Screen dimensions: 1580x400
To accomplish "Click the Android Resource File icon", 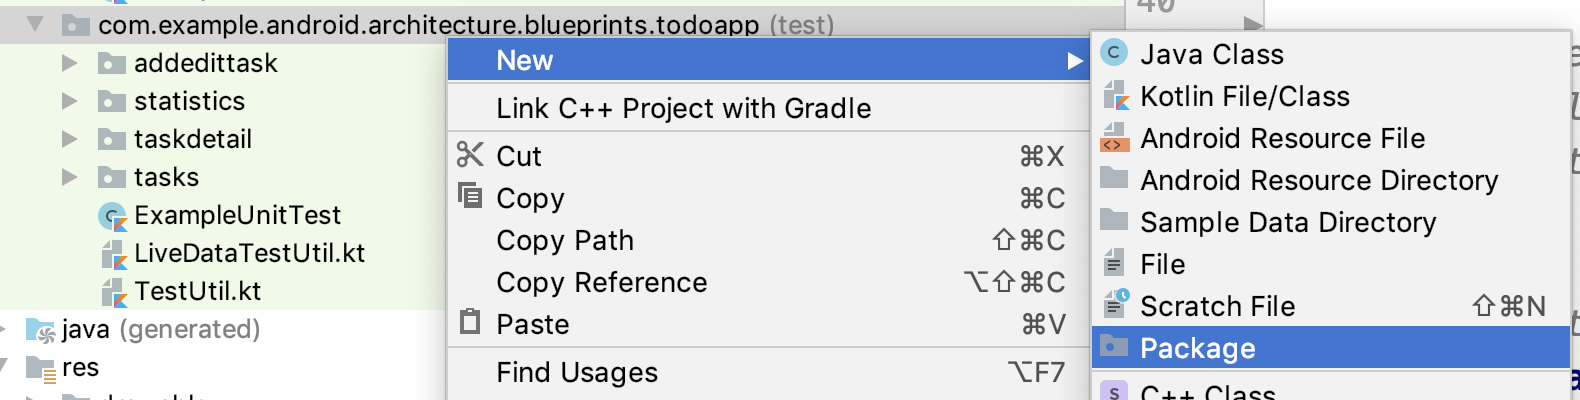I will [1114, 138].
